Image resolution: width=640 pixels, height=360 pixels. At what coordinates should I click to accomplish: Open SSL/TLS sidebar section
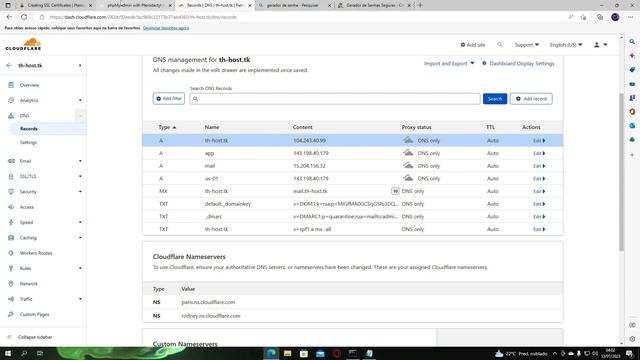click(28, 176)
